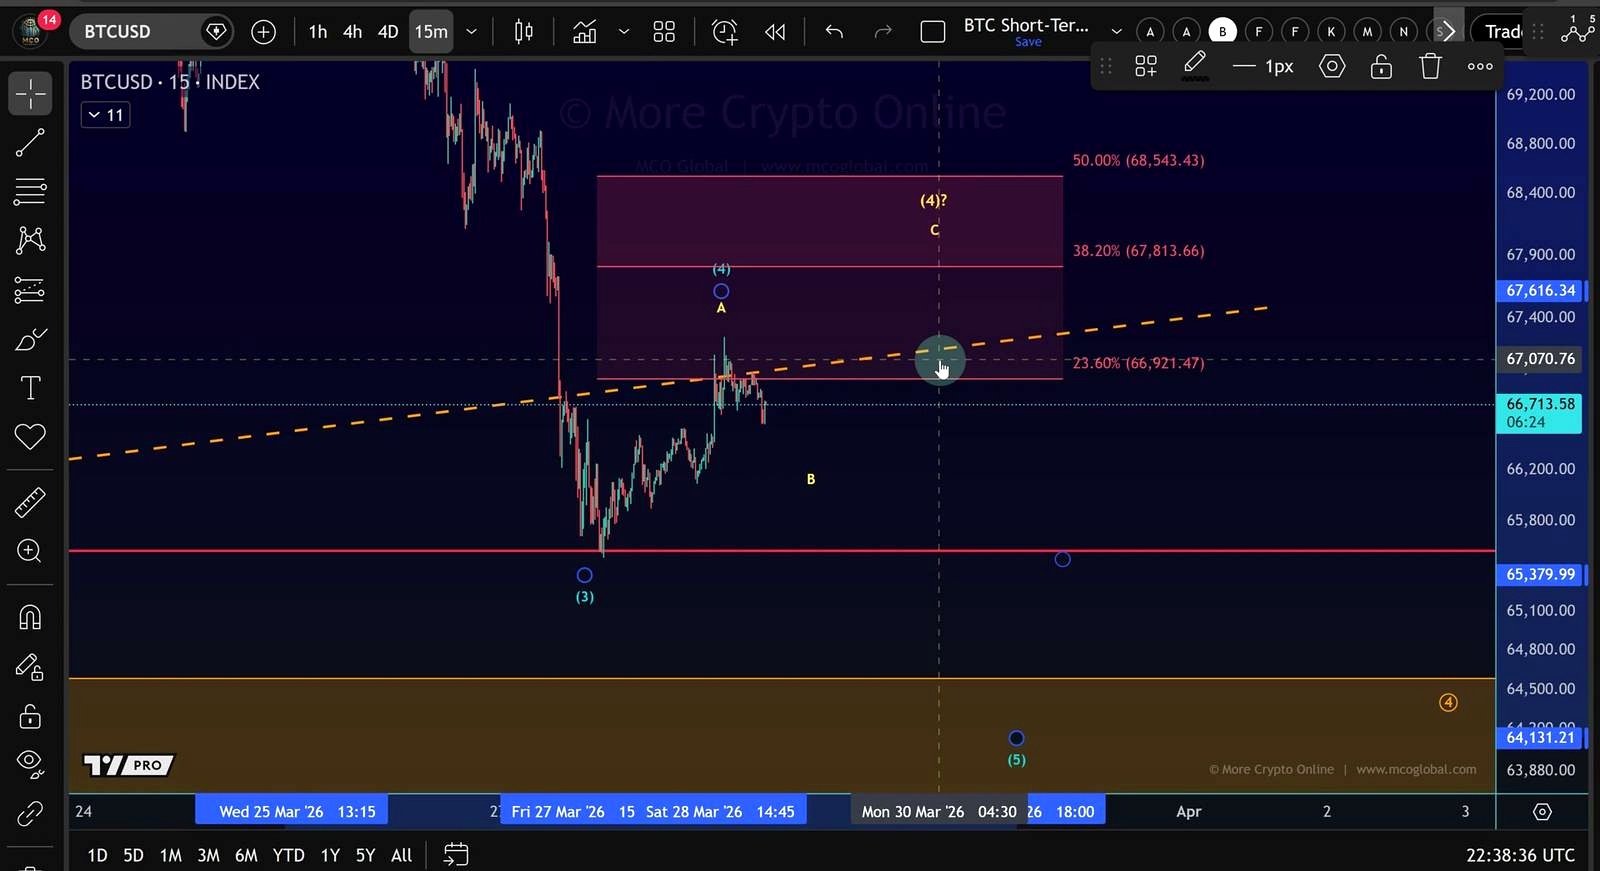
Task: Open drawing settings hexagon icon
Action: click(x=1332, y=67)
